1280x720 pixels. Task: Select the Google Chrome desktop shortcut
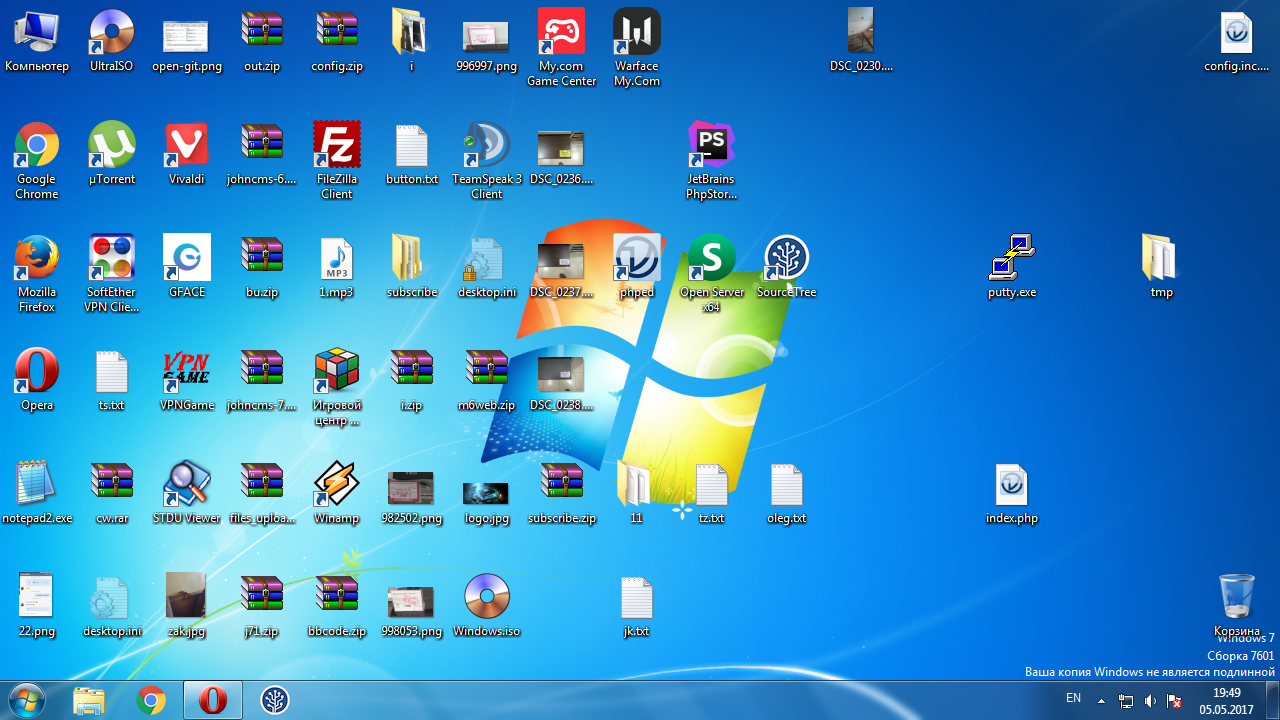pyautogui.click(x=37, y=146)
